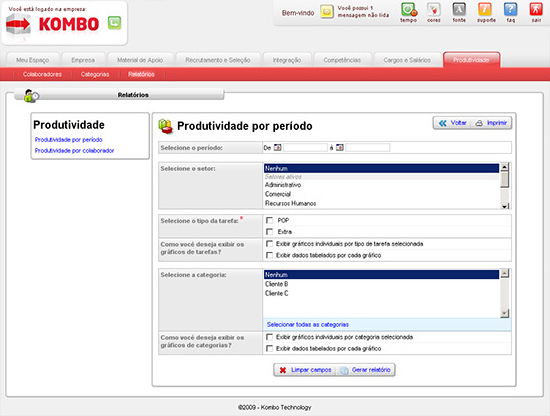Choose Cliente B in the categoria list
The image size is (550, 416).
coord(276,284)
